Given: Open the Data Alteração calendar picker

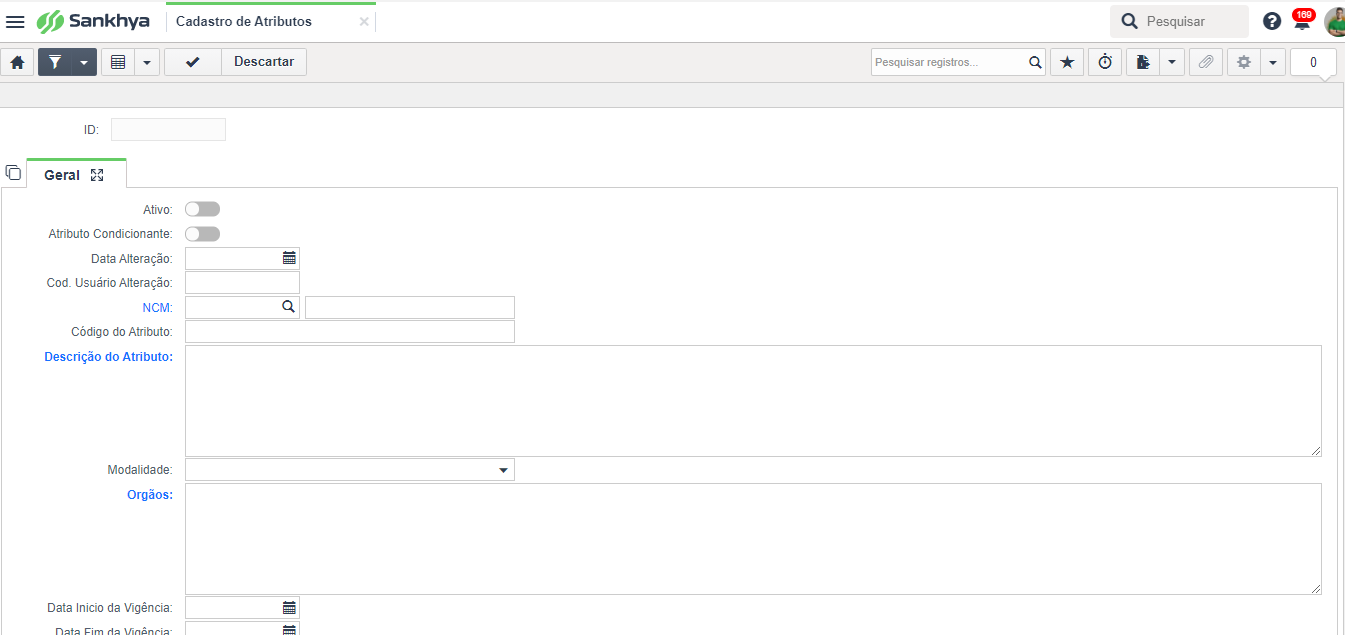Looking at the screenshot, I should click(289, 258).
